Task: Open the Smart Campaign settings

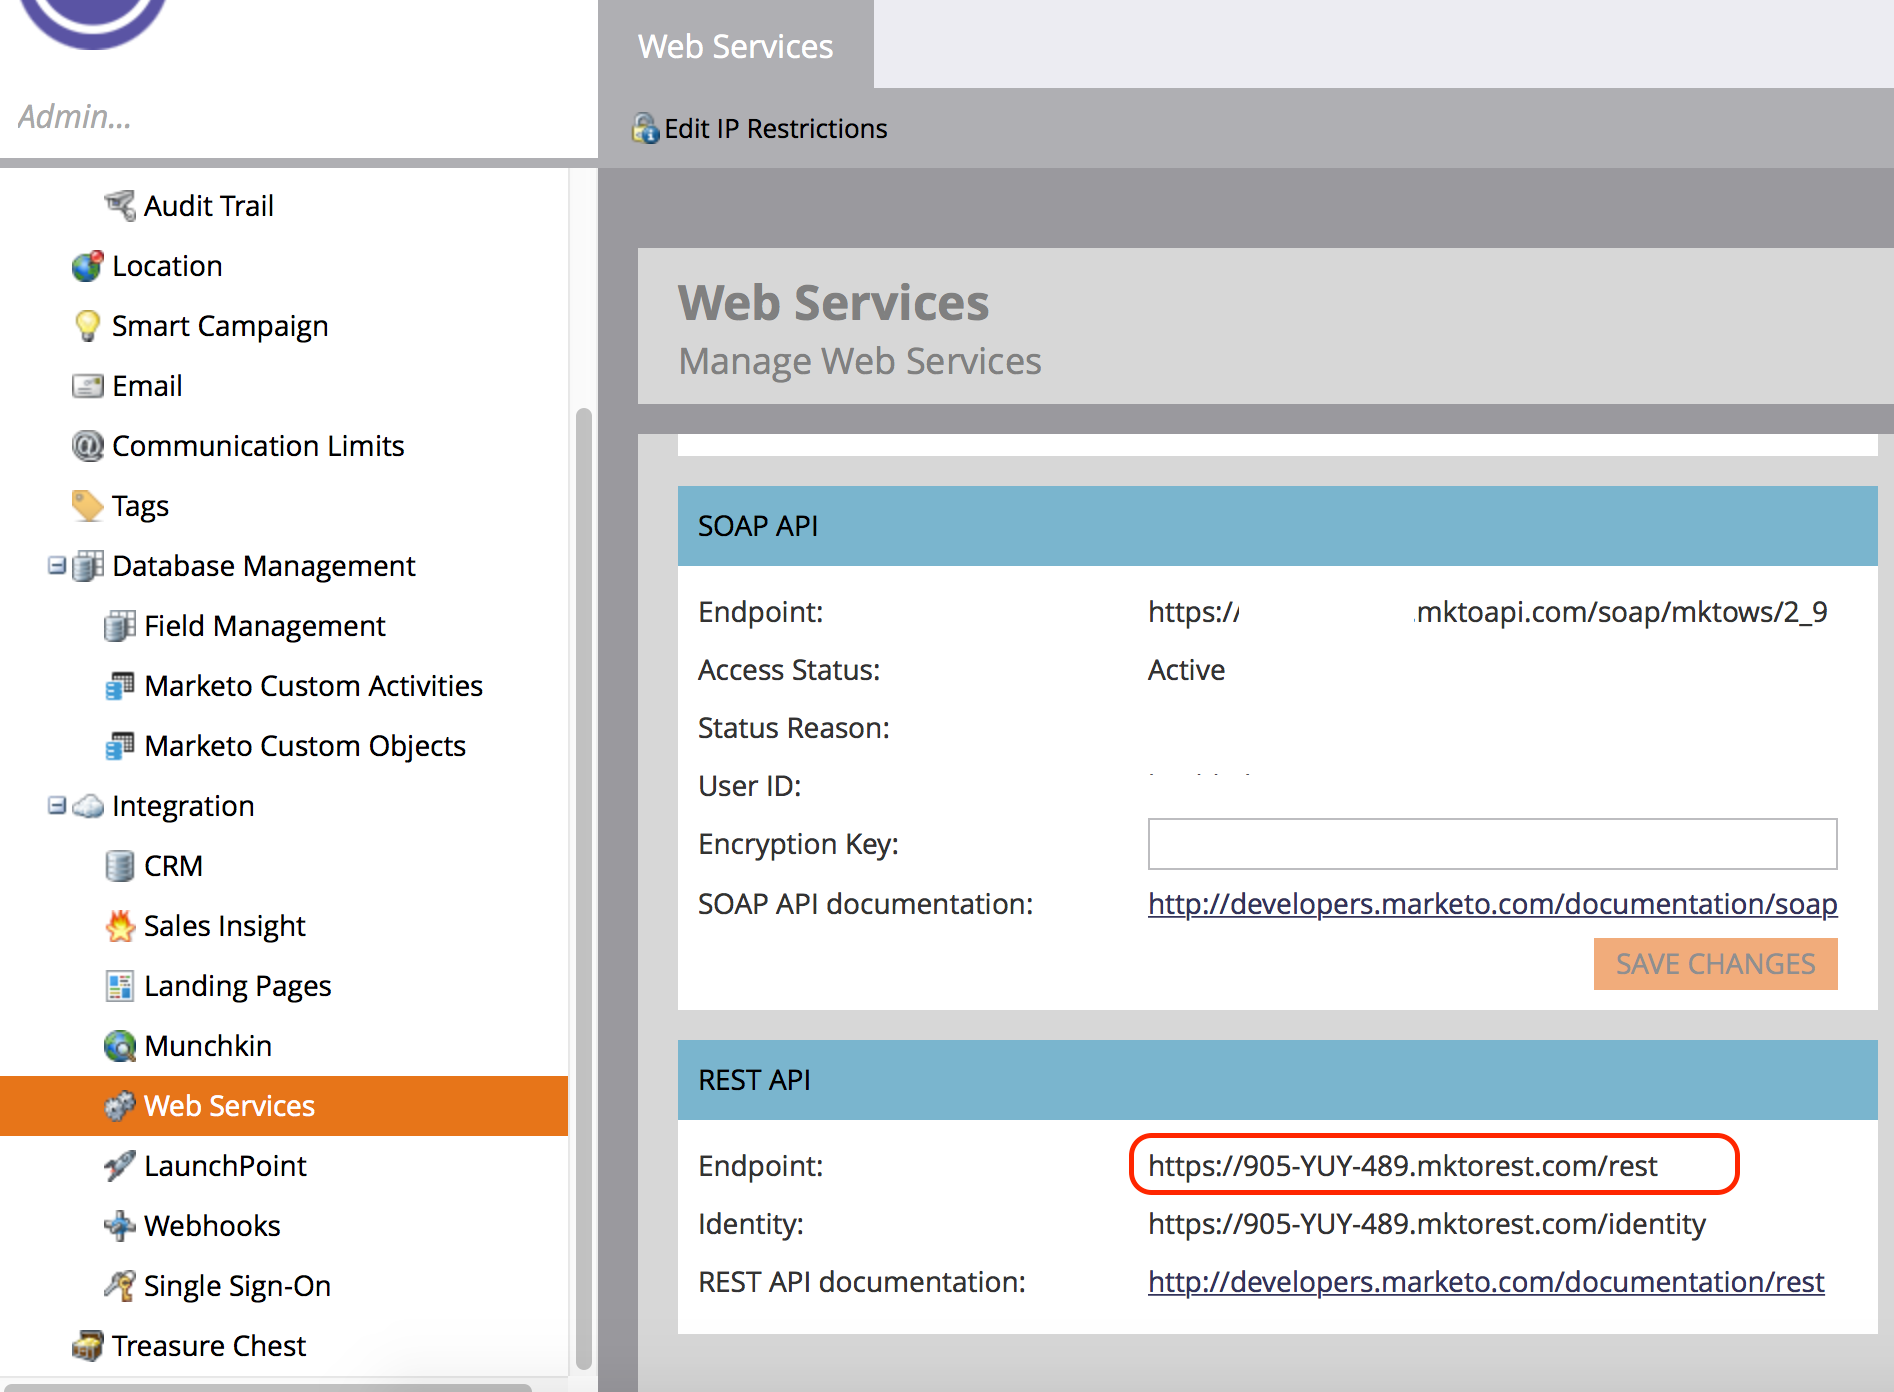Action: [x=220, y=326]
